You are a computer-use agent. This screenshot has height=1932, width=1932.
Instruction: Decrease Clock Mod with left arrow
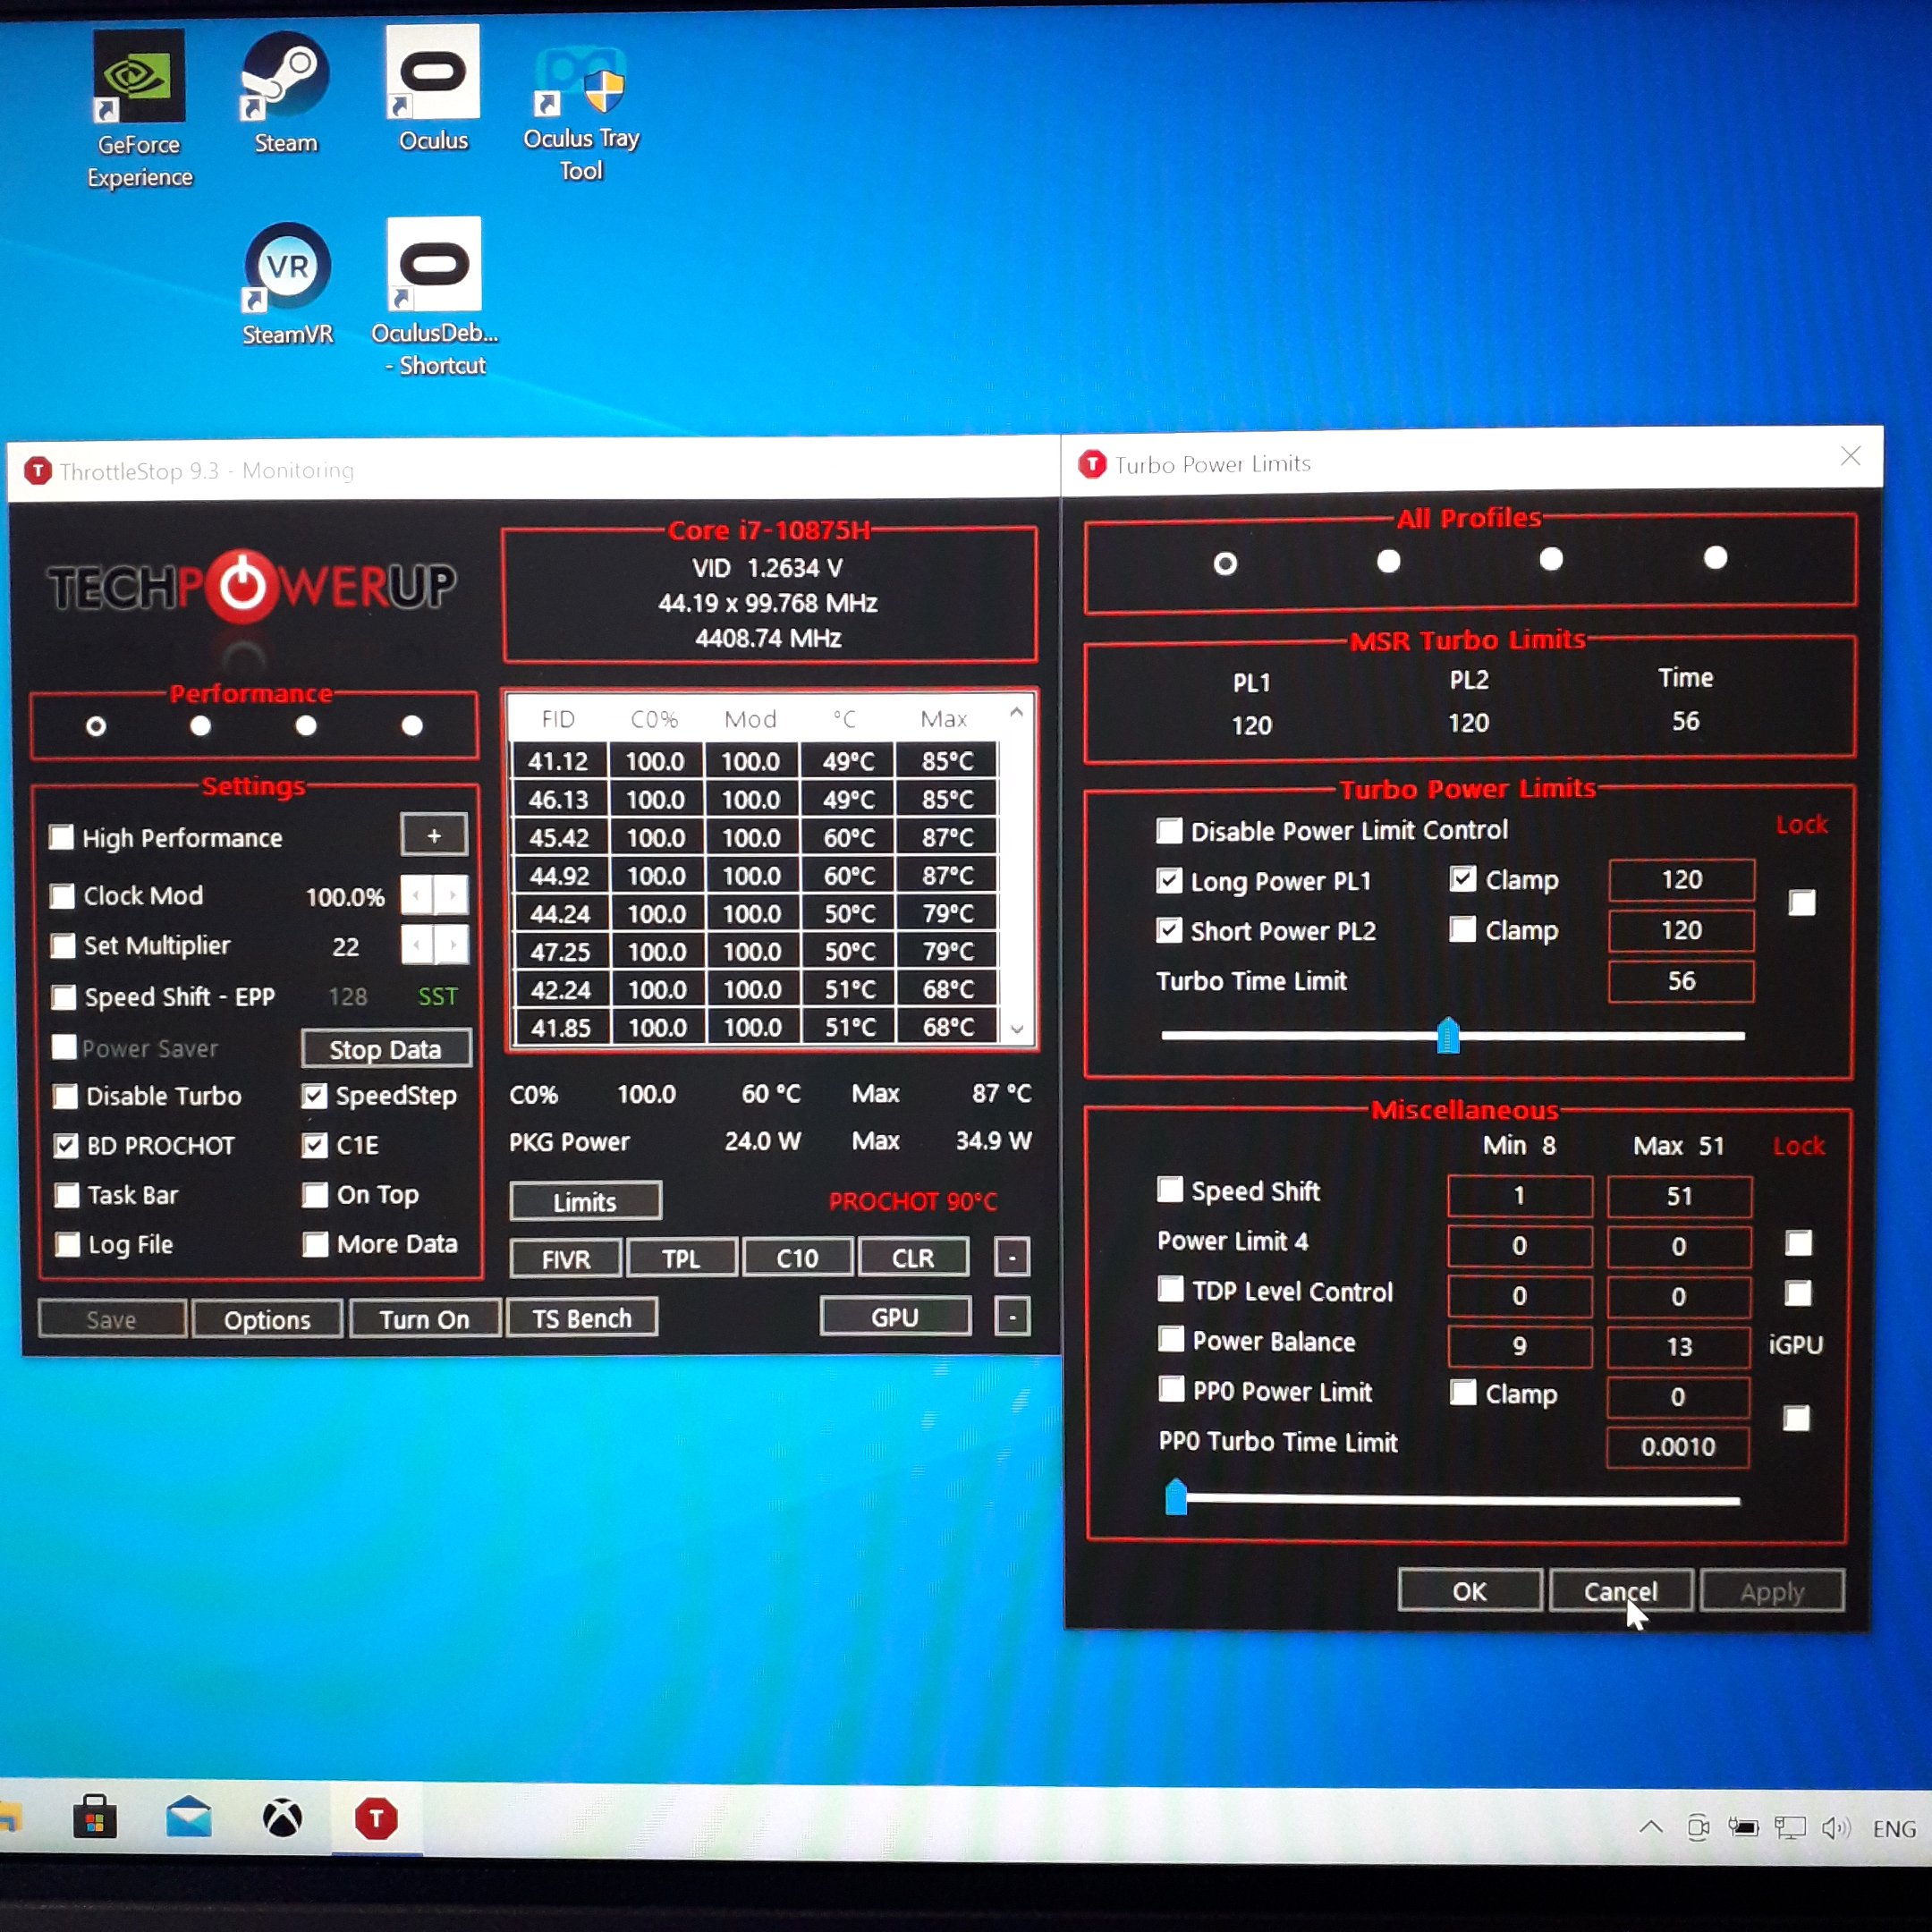coord(416,895)
